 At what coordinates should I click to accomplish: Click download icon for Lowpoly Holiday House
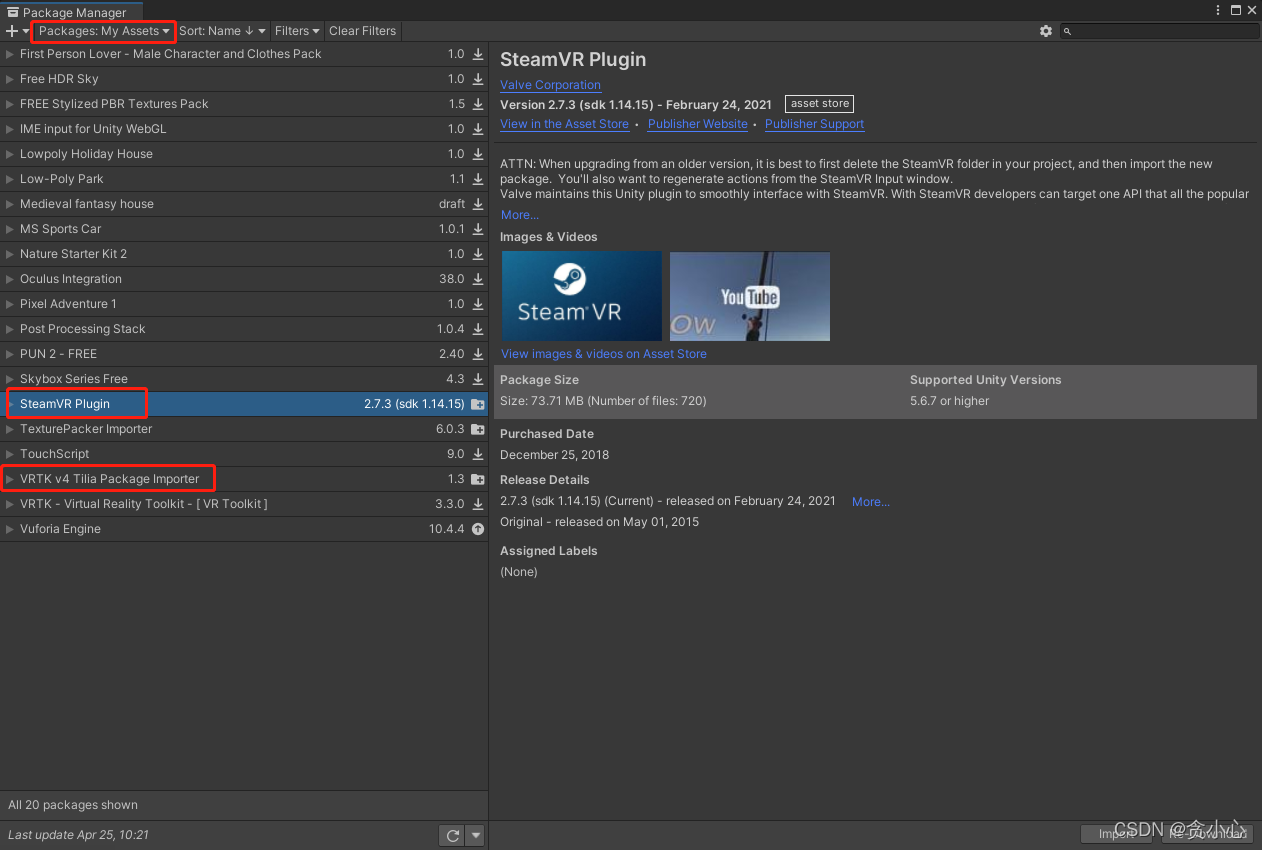point(478,154)
